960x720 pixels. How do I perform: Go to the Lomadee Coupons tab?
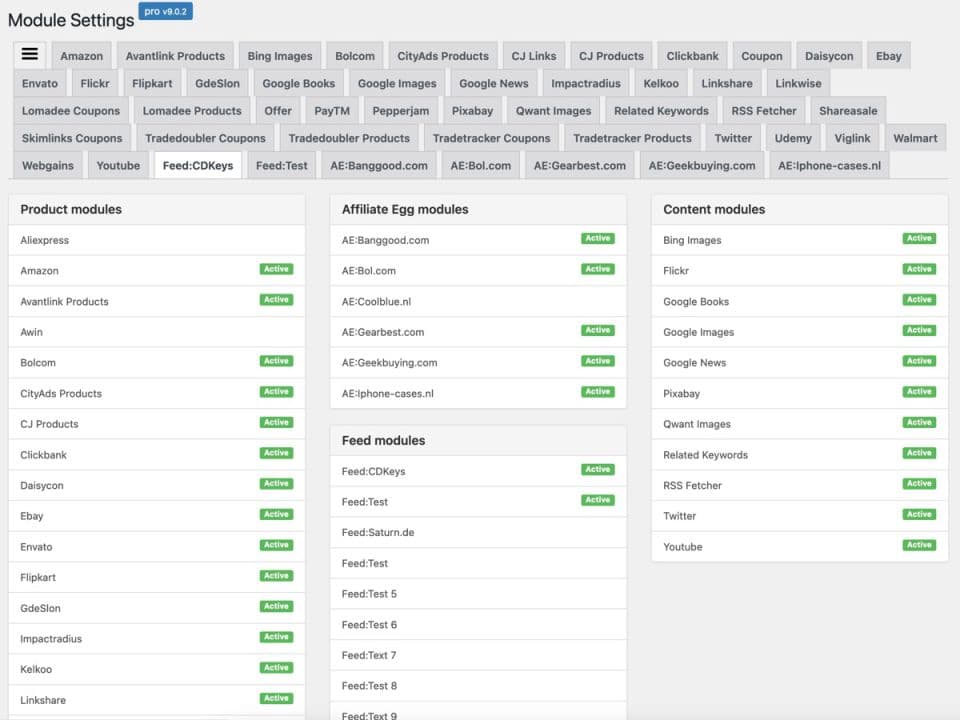[x=71, y=111]
